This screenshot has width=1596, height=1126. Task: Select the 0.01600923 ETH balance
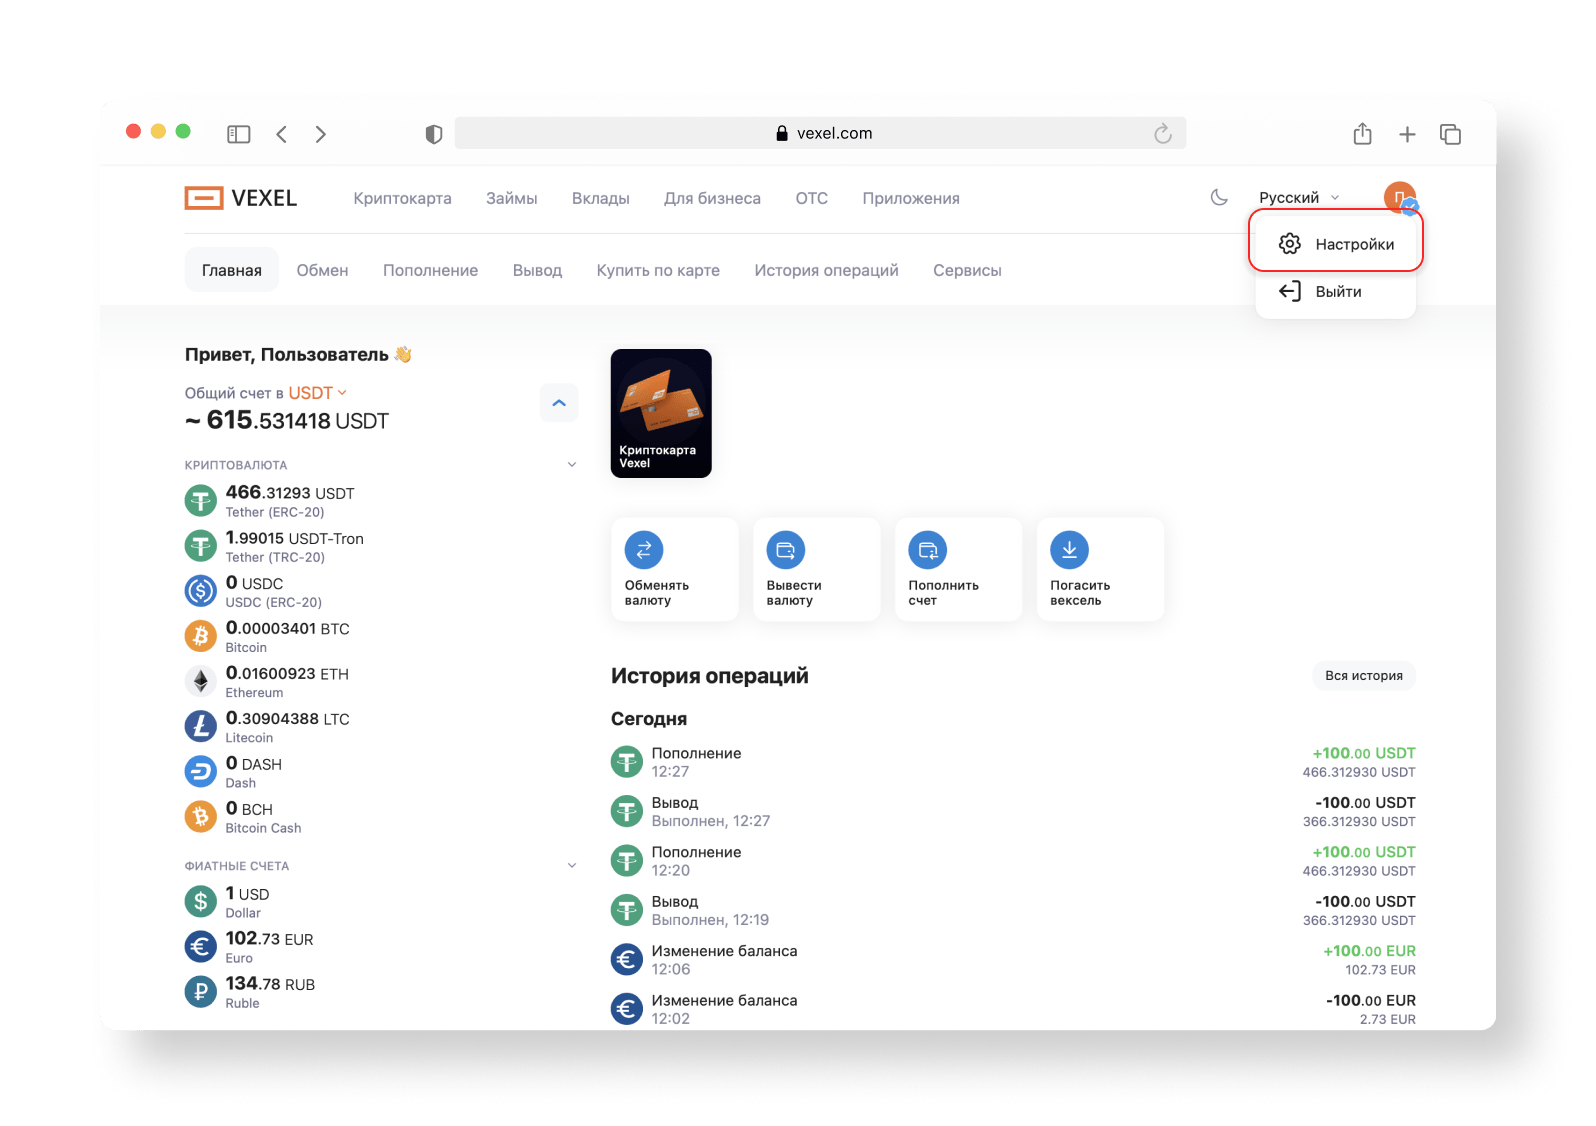pos(287,673)
